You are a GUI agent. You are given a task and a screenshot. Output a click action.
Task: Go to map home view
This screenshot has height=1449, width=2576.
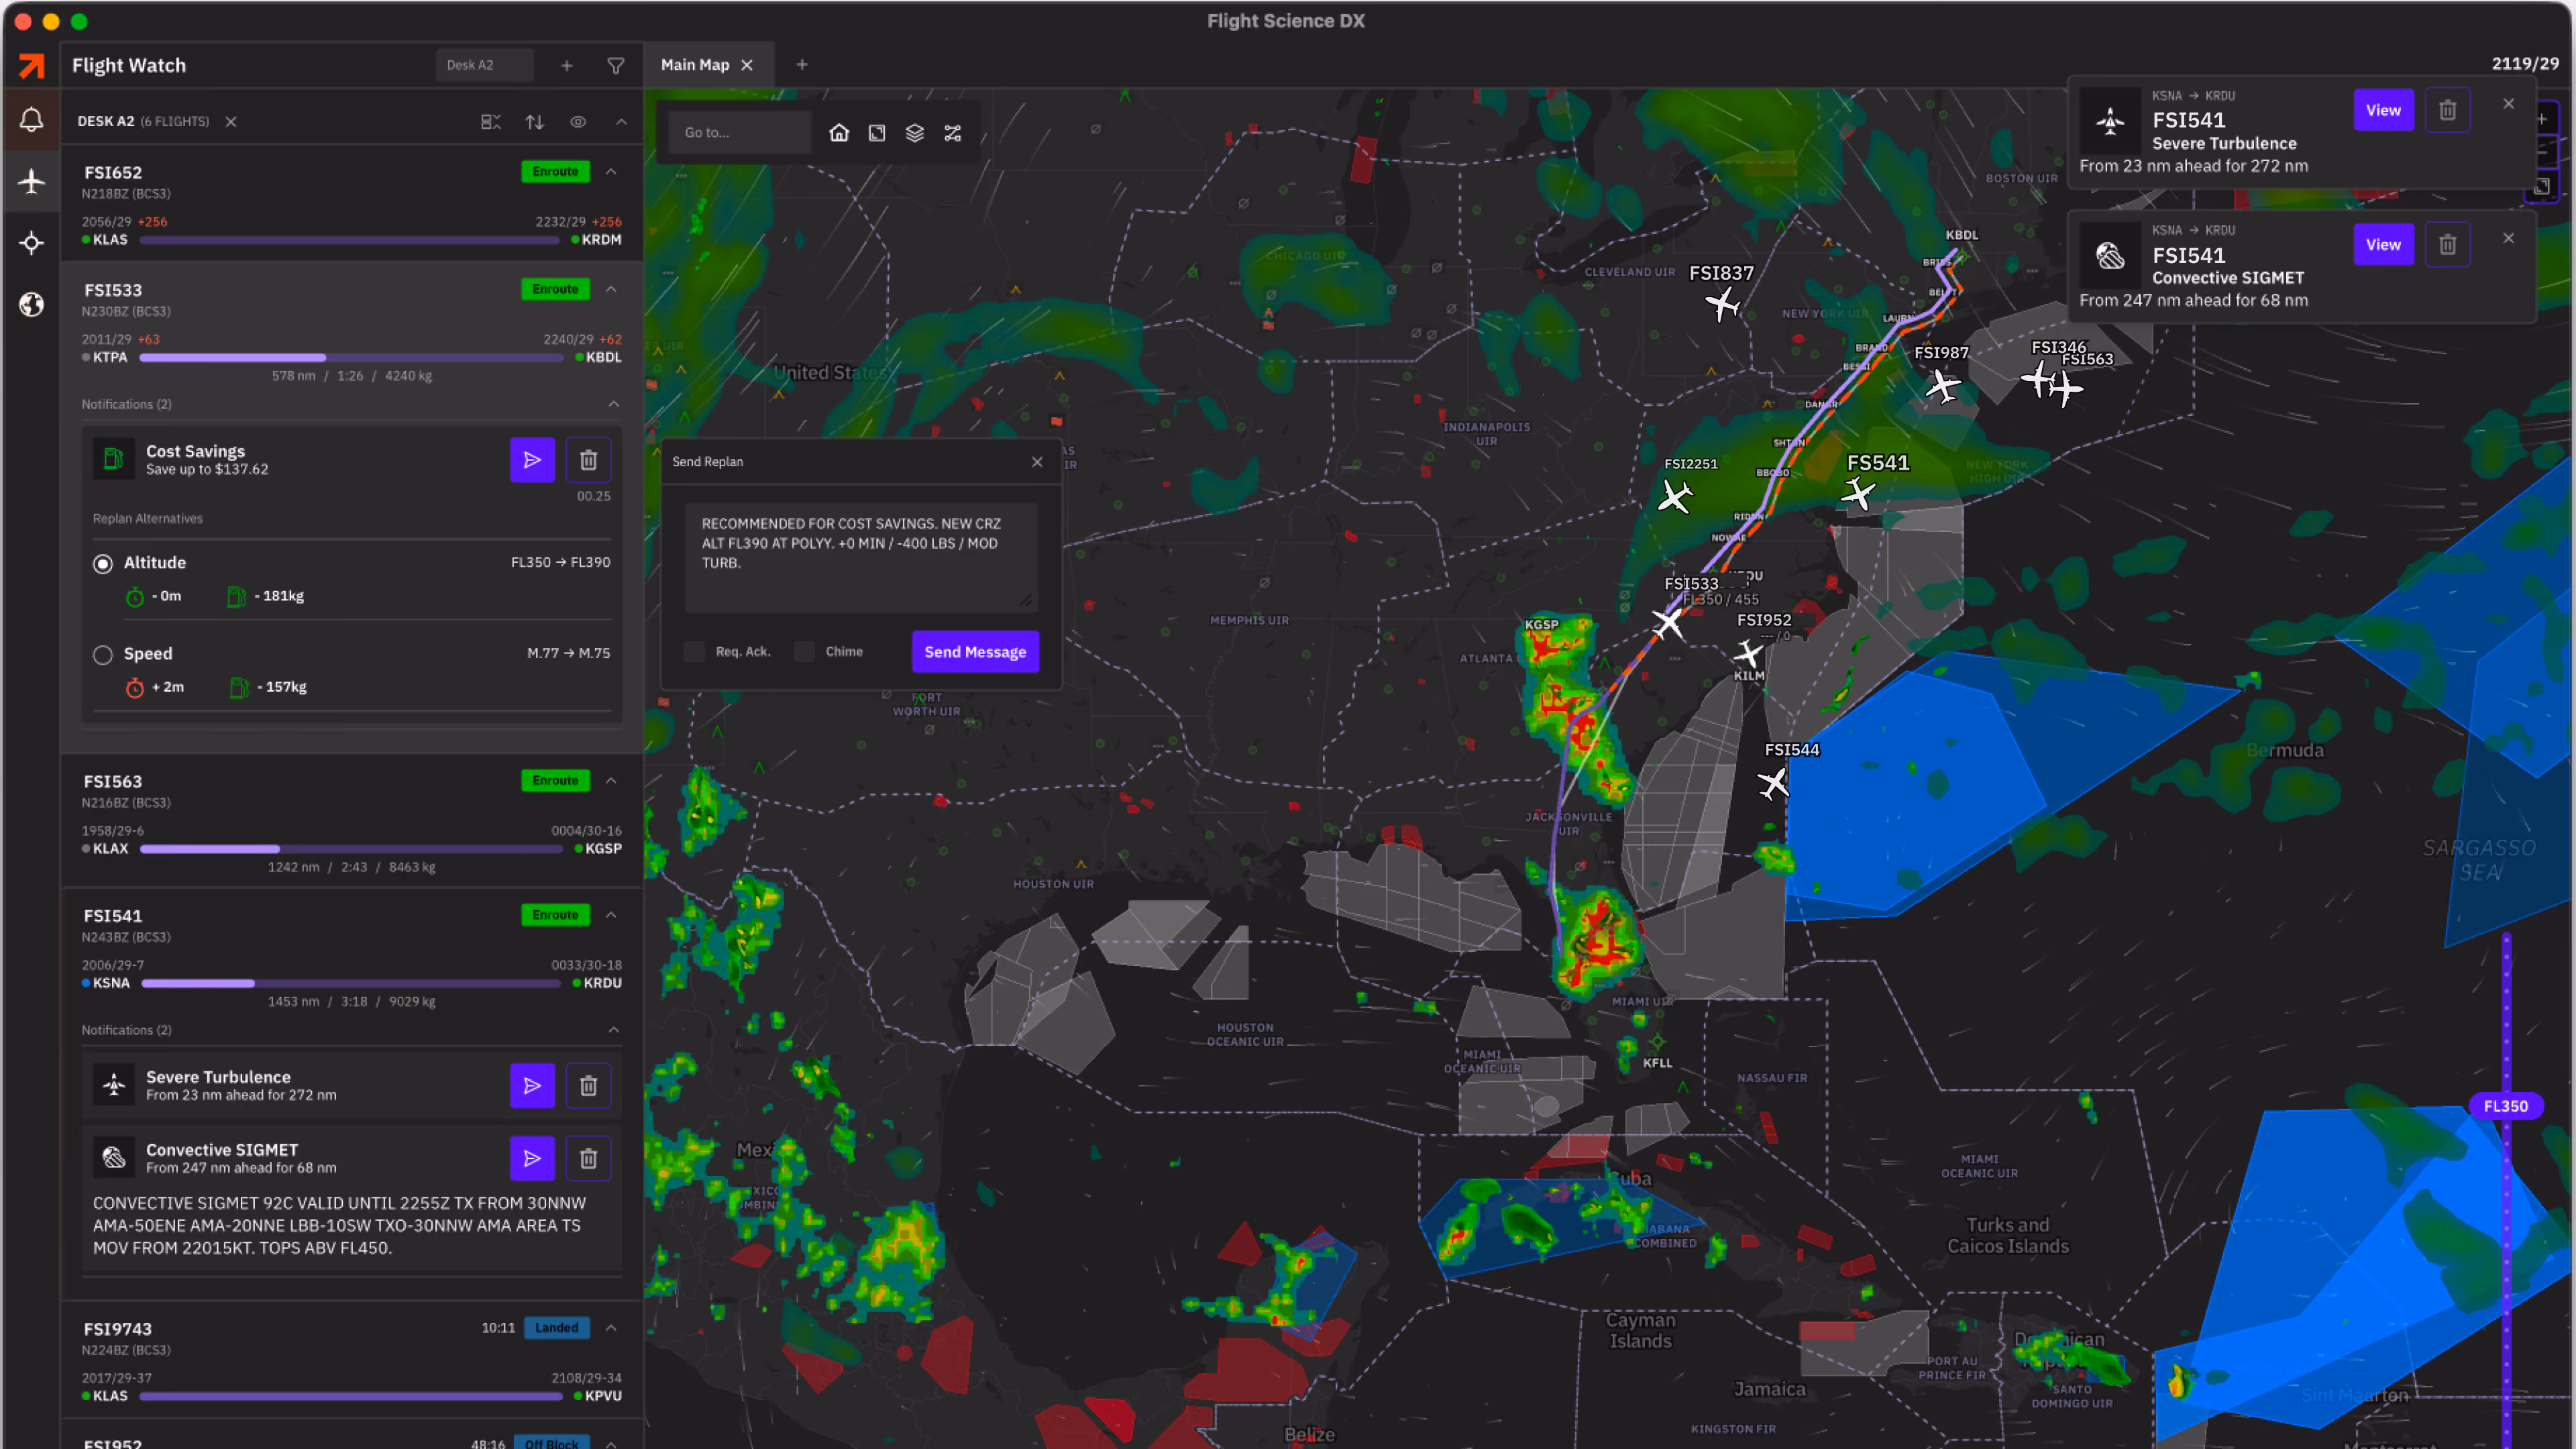point(839,133)
